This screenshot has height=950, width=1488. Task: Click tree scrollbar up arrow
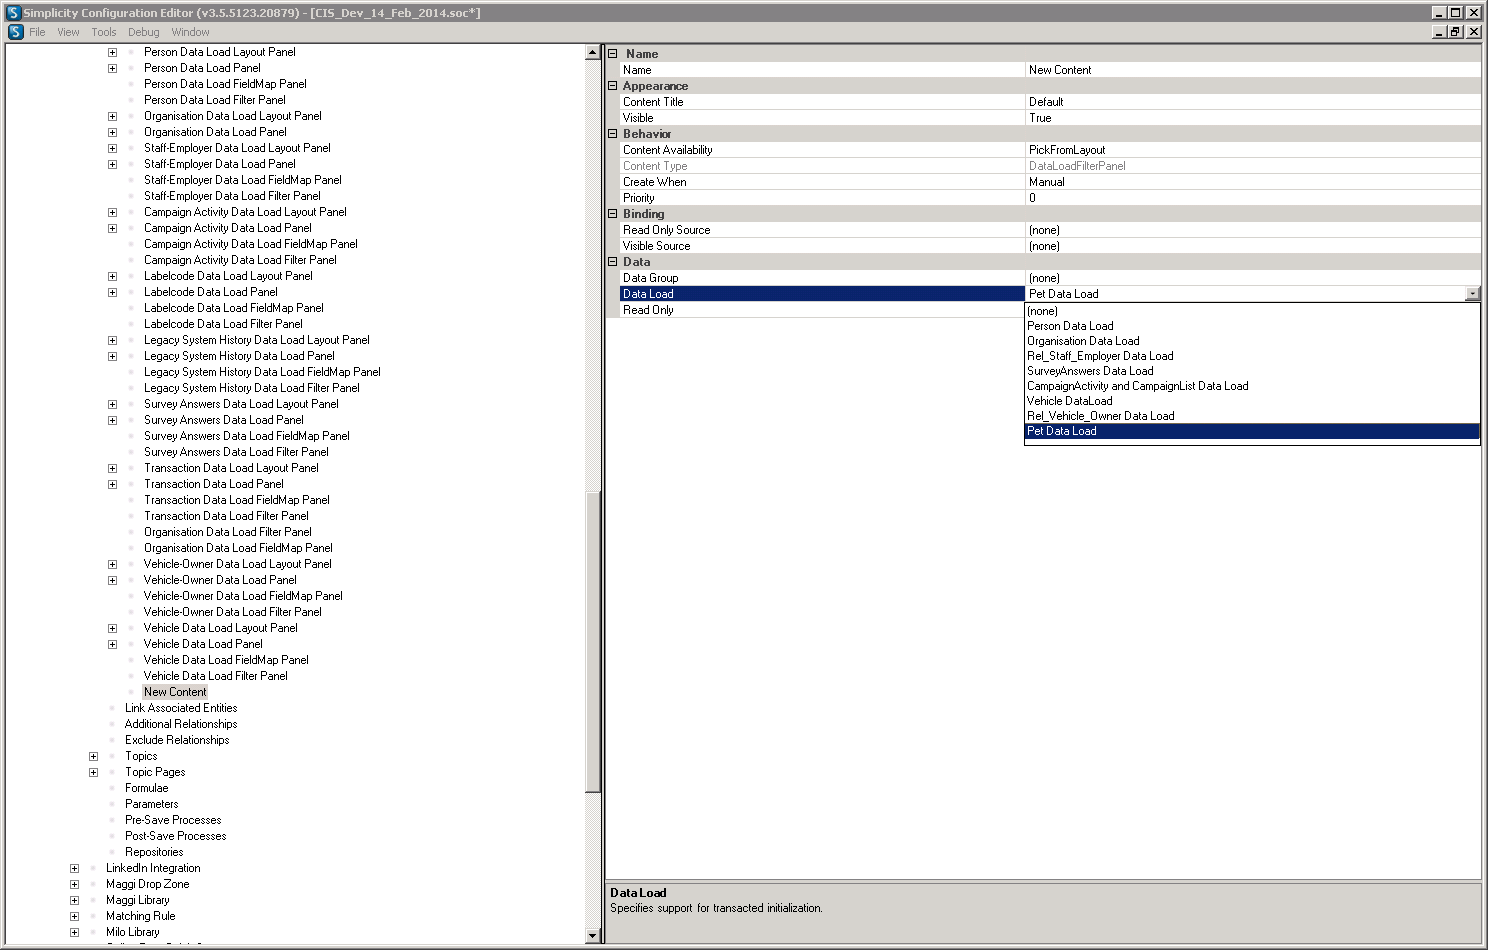point(592,53)
